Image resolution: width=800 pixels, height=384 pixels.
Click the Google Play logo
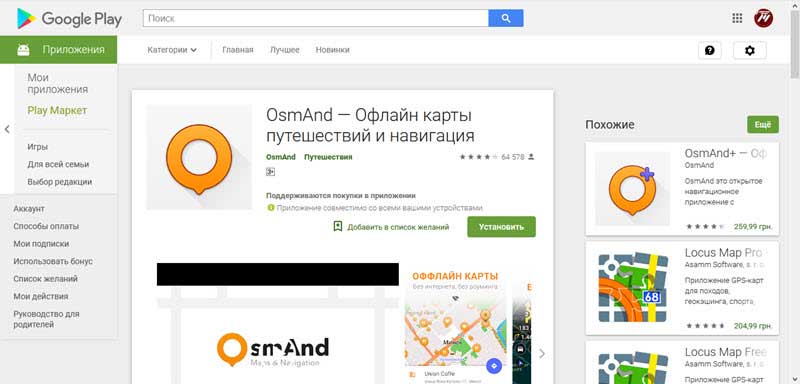tap(69, 18)
